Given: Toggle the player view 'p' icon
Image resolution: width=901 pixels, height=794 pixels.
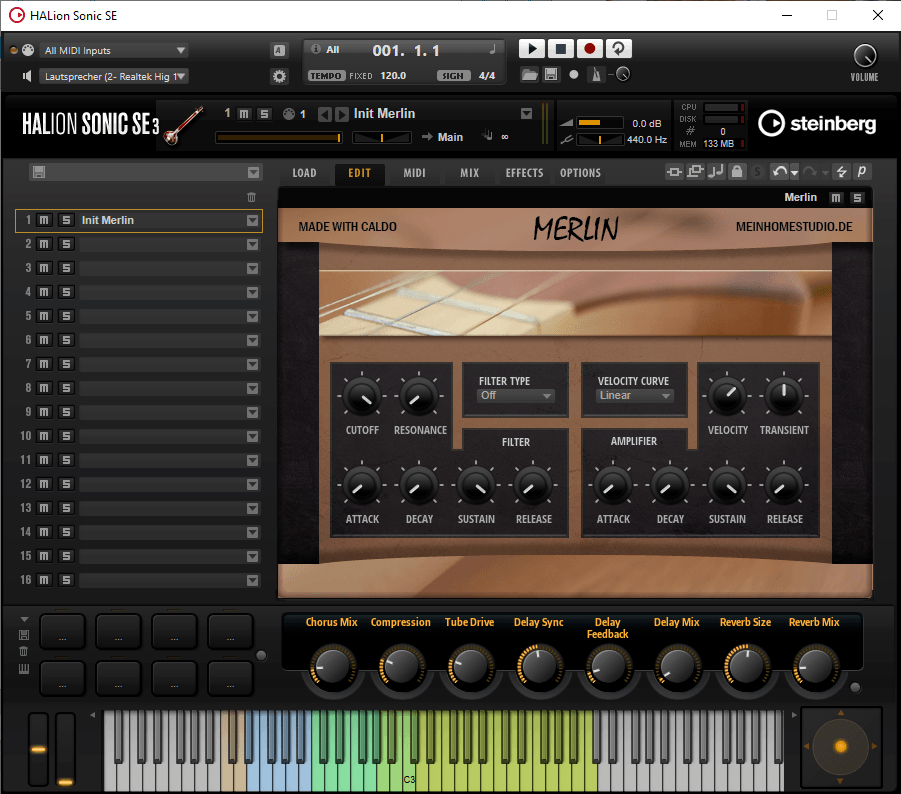Looking at the screenshot, I should [x=861, y=172].
